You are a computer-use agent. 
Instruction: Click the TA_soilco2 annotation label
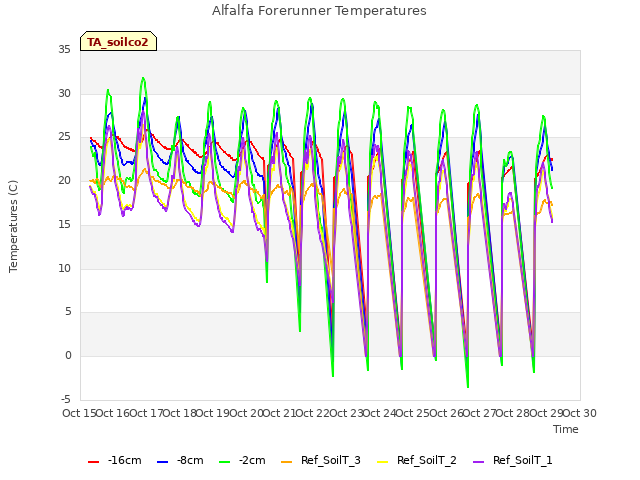pyautogui.click(x=118, y=41)
